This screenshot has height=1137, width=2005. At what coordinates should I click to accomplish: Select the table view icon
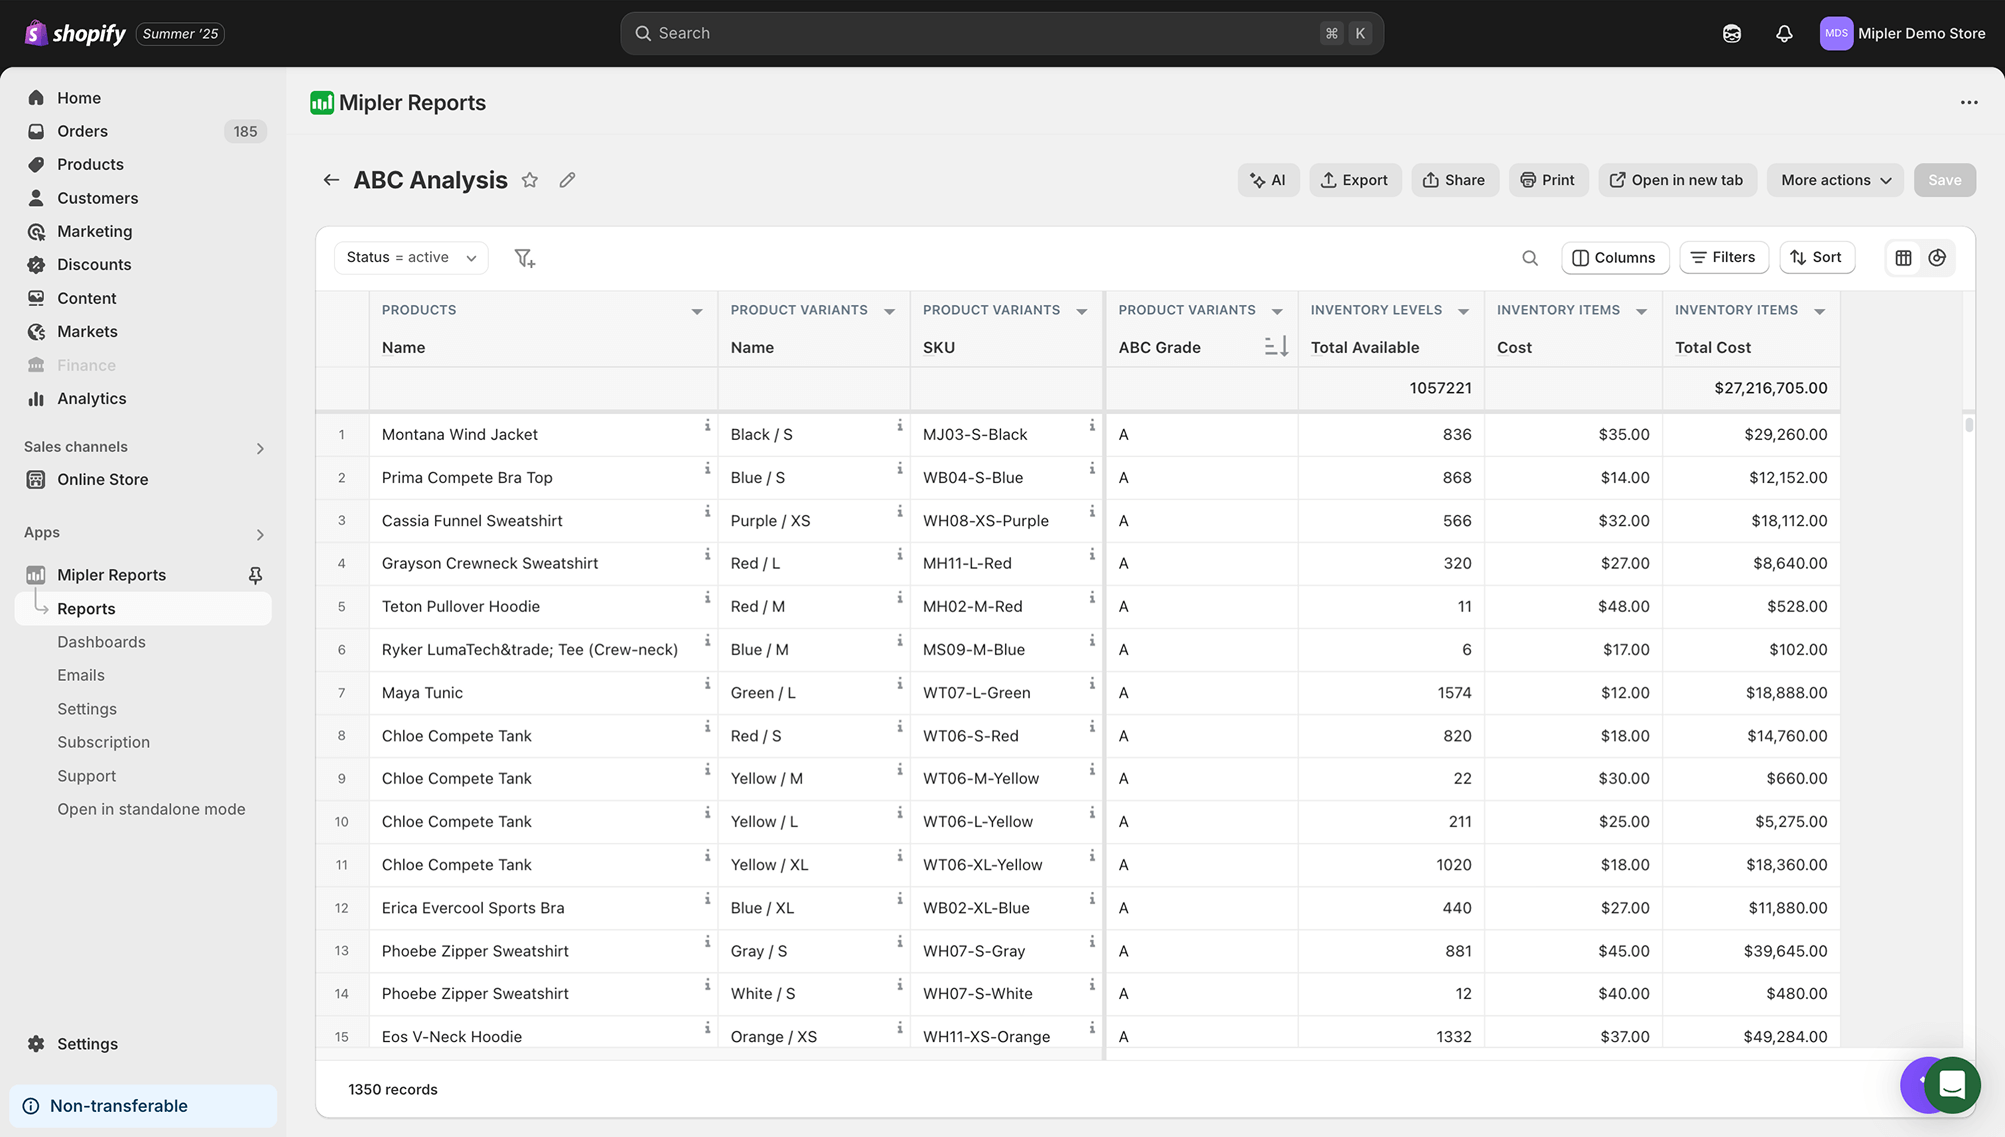1903,258
